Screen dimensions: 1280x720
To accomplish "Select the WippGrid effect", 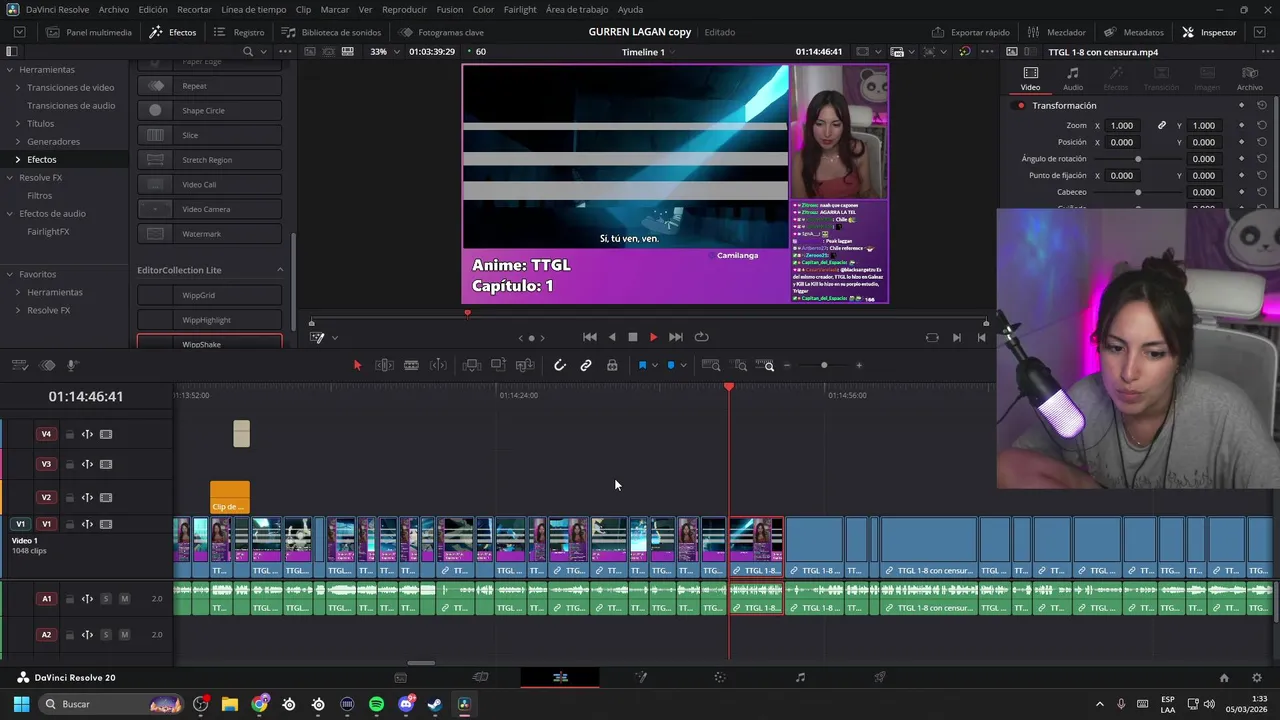I will pos(209,295).
